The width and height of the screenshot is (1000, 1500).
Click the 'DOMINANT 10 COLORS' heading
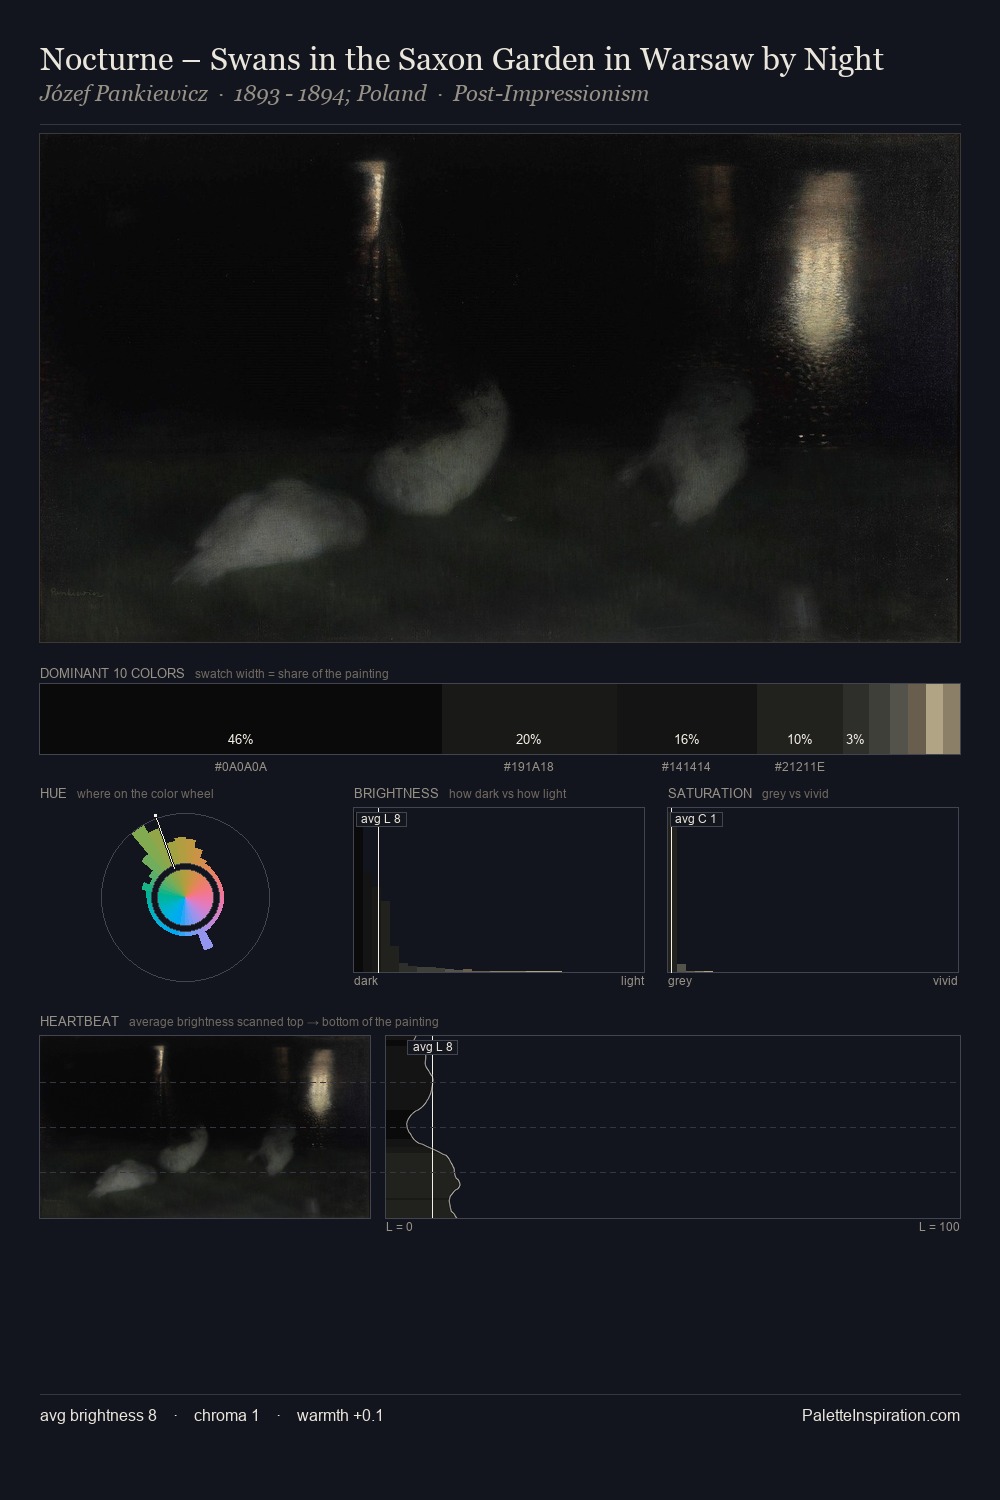click(112, 673)
